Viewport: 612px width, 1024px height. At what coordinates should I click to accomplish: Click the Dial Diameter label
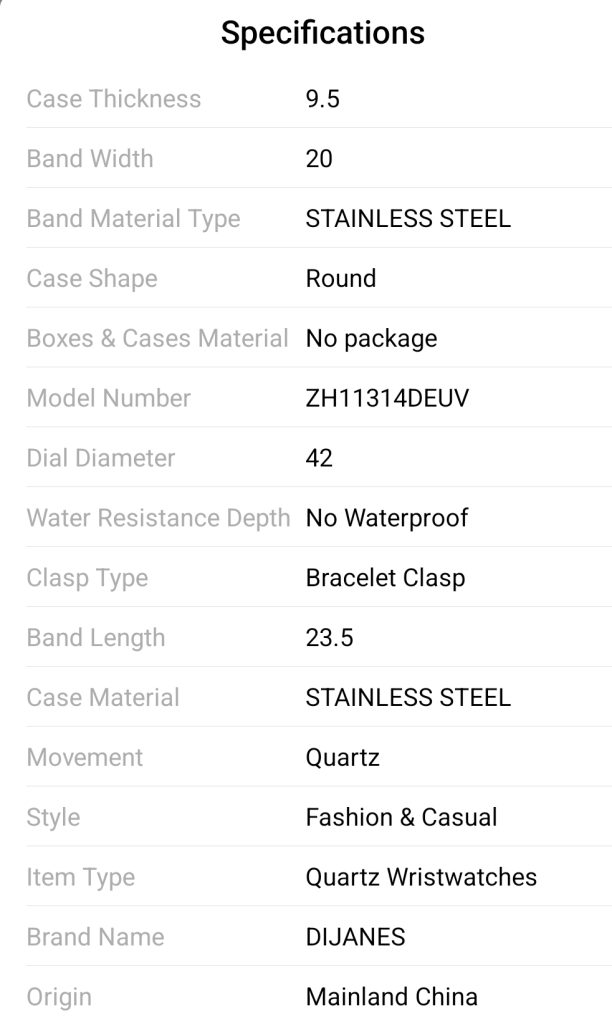101,459
